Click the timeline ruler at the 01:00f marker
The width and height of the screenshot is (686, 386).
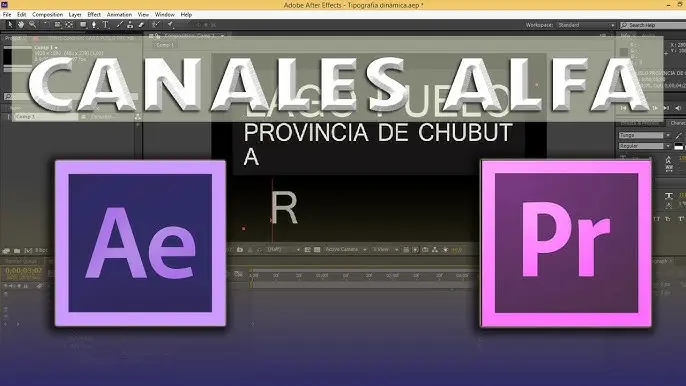(322, 275)
